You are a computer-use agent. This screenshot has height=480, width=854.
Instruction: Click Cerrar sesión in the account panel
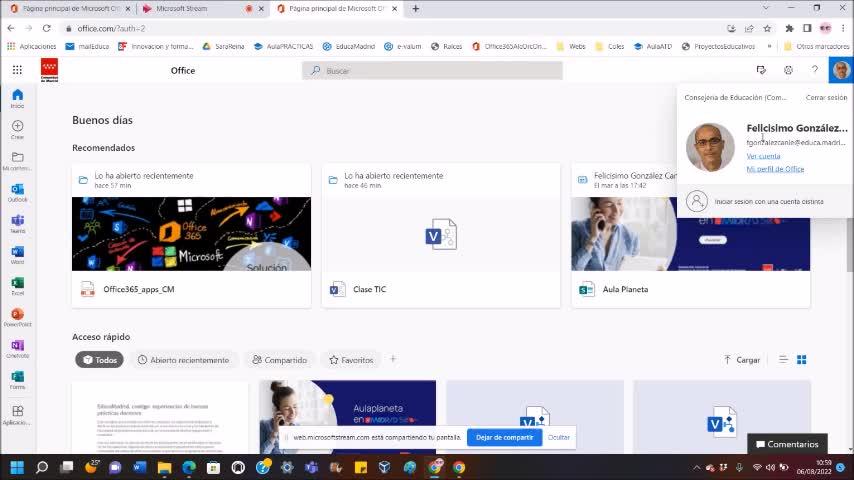(x=826, y=98)
